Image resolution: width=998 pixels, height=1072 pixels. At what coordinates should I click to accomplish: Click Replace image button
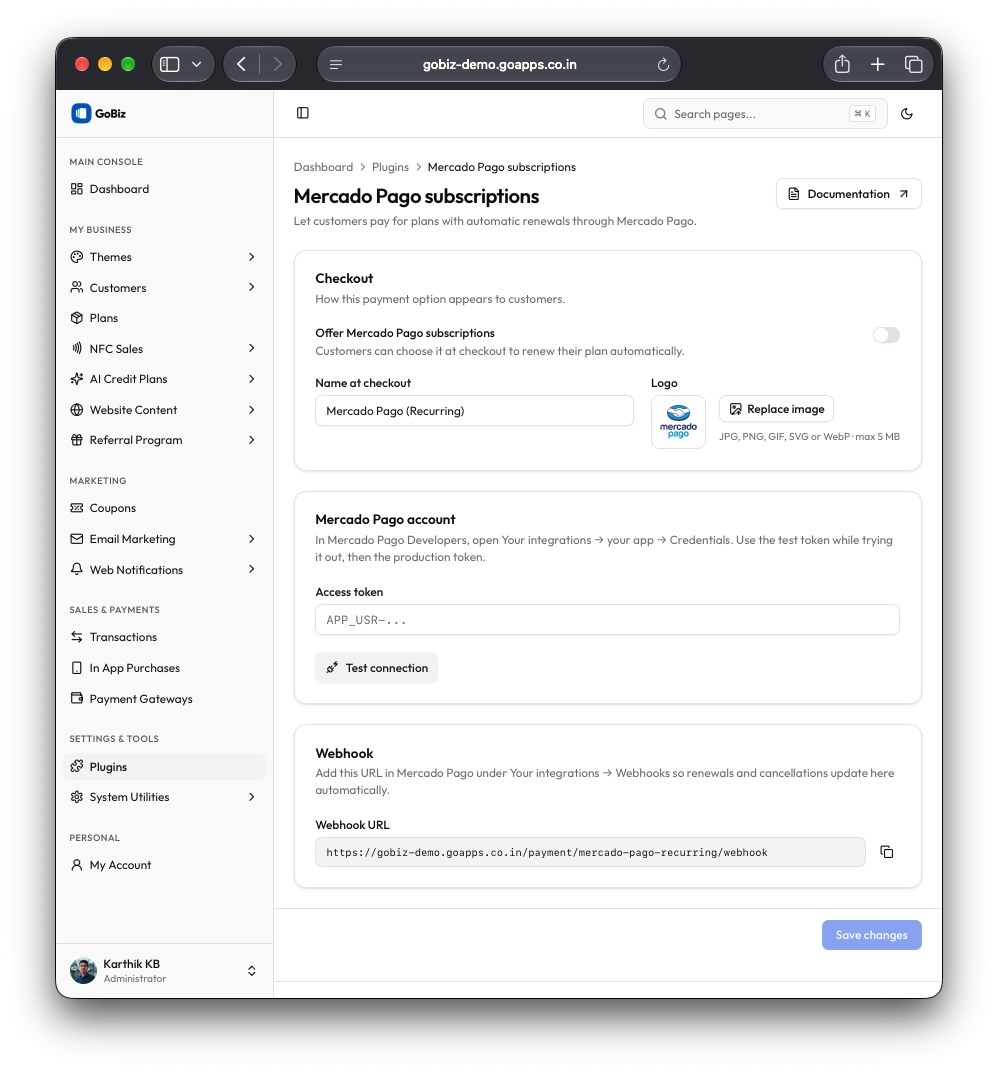click(x=776, y=409)
